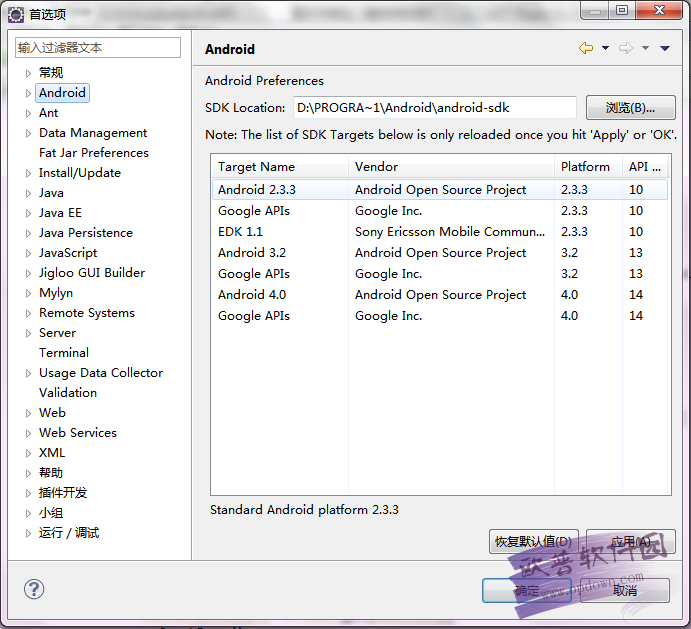The width and height of the screenshot is (691, 629).
Task: Expand the Ant tree node
Action: pos(28,113)
